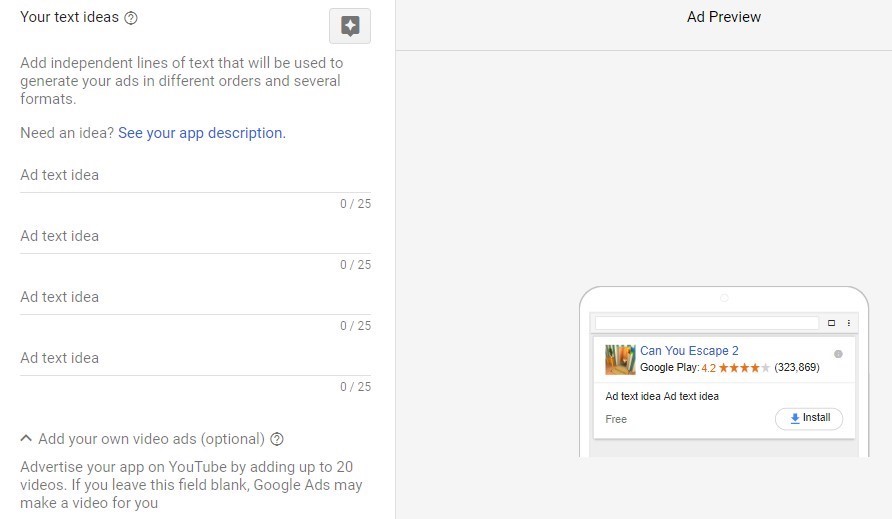
Task: Click the three-dot menu in phone preview
Action: pyautogui.click(x=849, y=323)
